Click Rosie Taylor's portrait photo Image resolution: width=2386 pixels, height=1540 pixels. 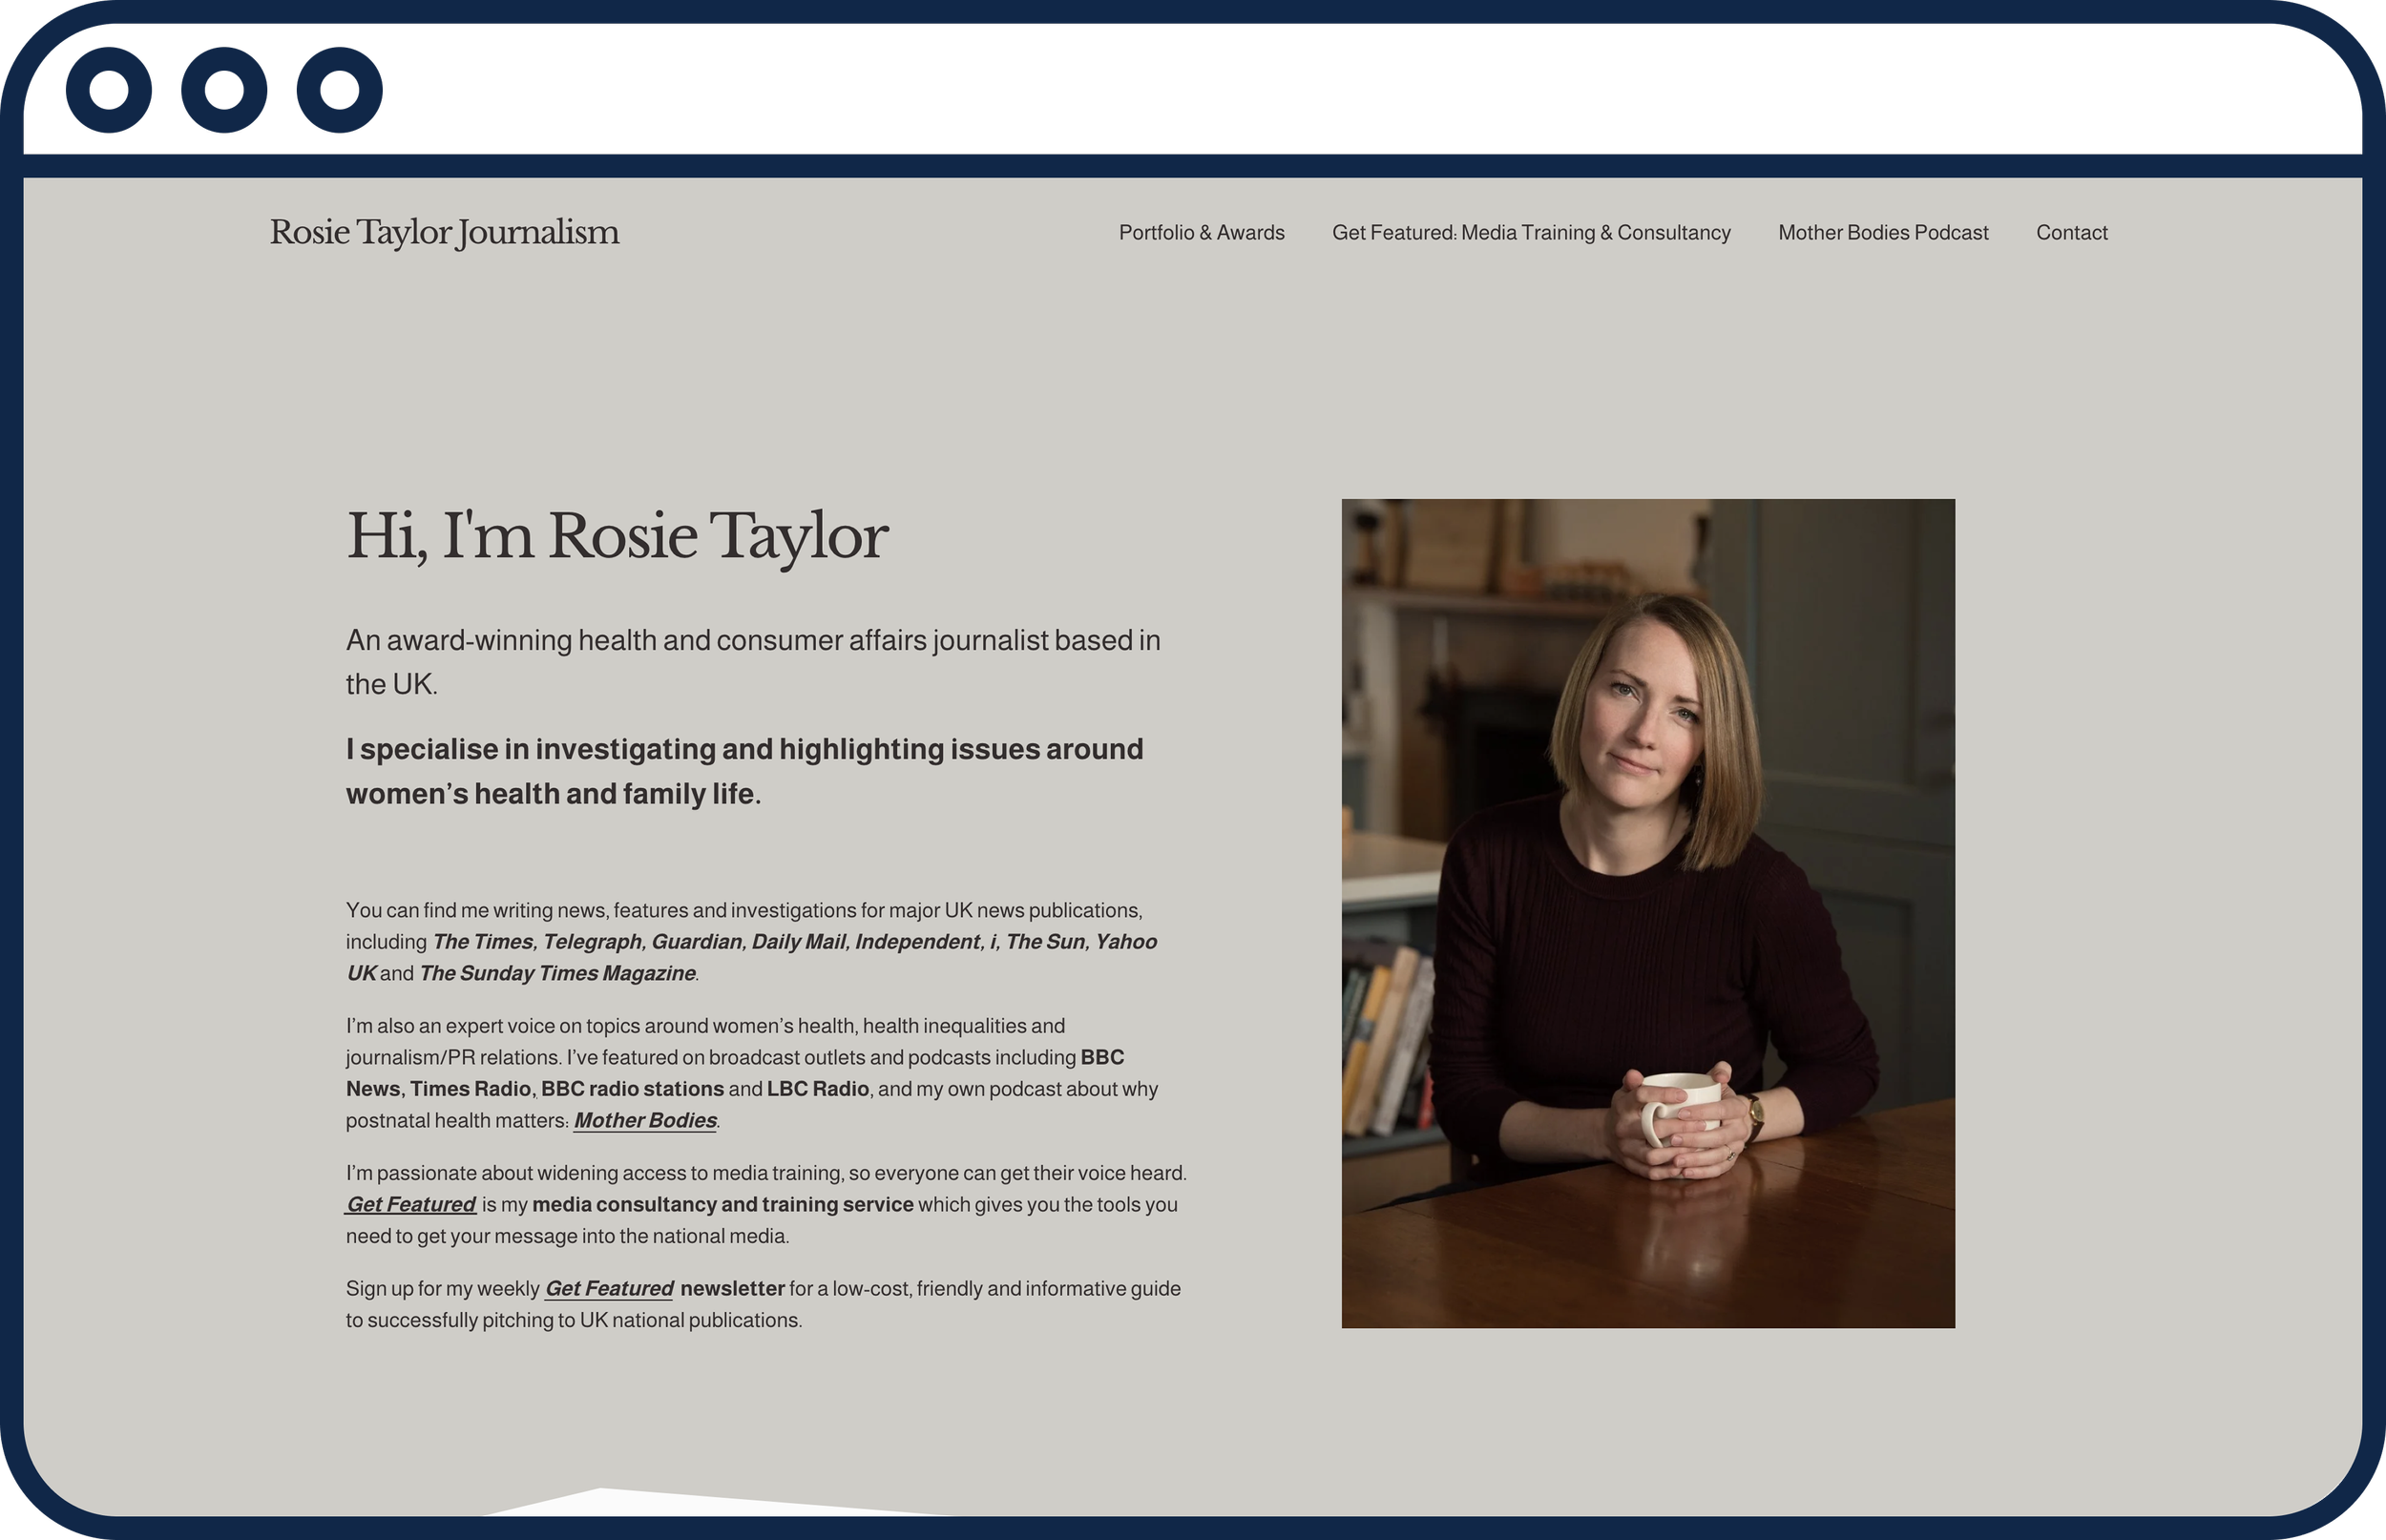pyautogui.click(x=1645, y=910)
